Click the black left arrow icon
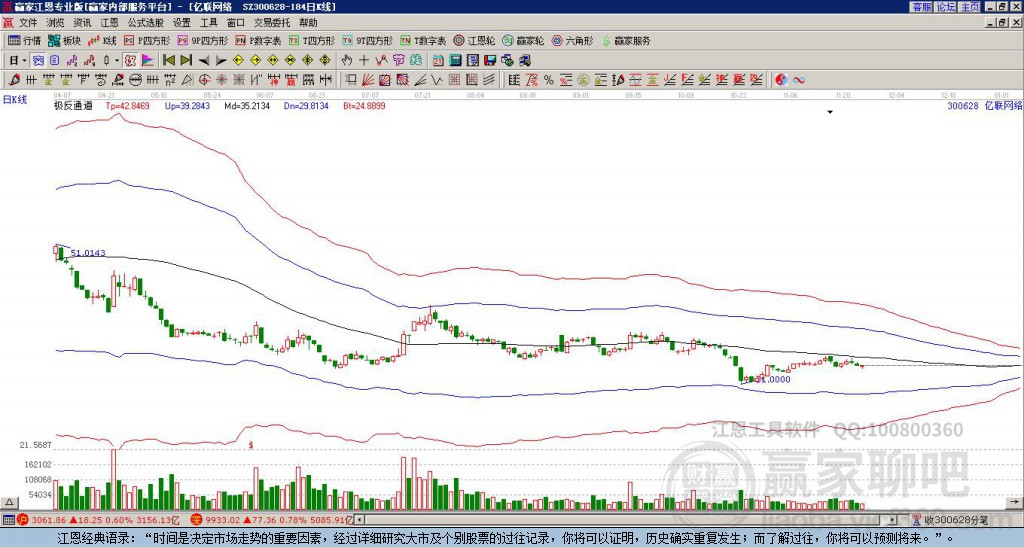The height and width of the screenshot is (548, 1024). click(204, 61)
